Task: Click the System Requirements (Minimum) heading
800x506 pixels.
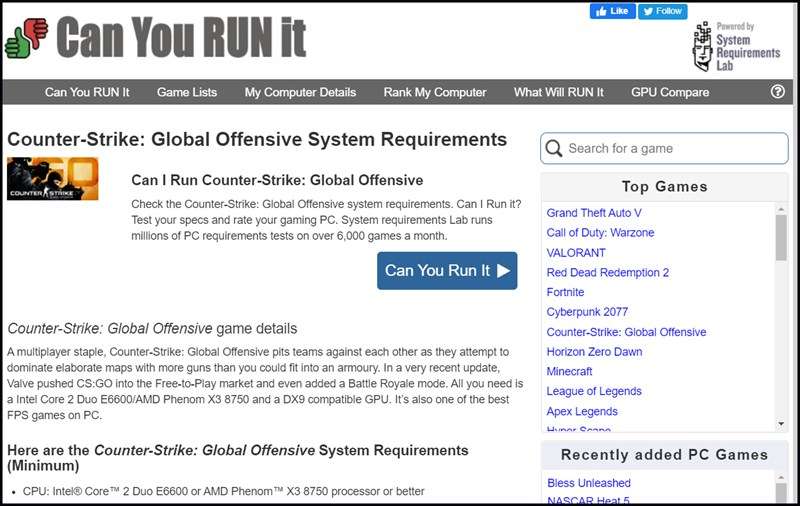Action: click(238, 458)
